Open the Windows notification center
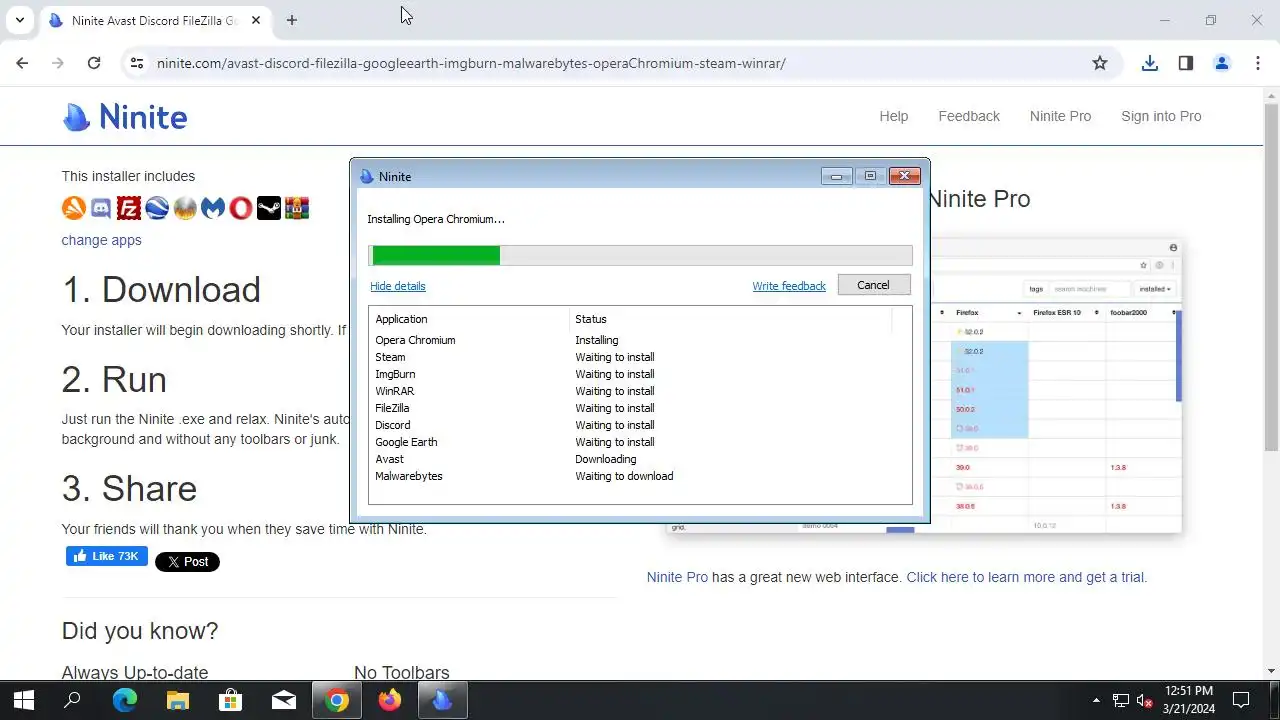Image resolution: width=1280 pixels, height=720 pixels. 1241,700
